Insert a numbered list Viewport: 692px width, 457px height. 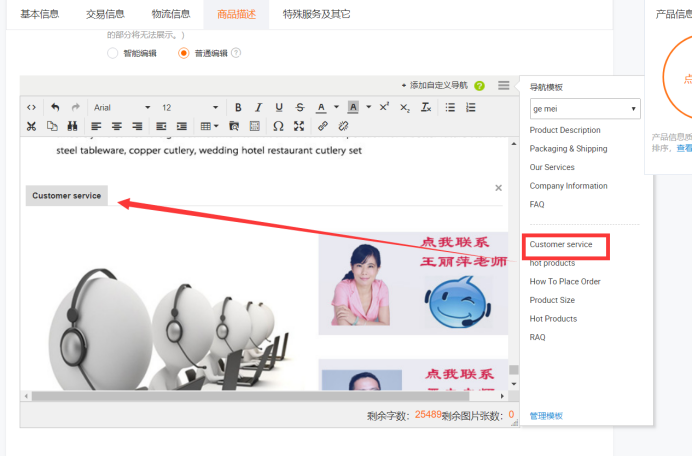[x=471, y=108]
